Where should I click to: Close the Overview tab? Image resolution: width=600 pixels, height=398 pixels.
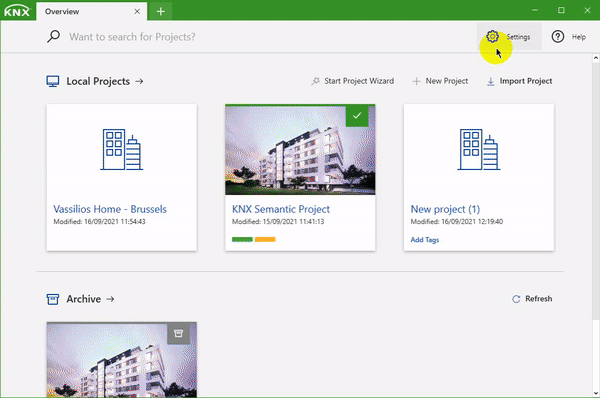click(137, 11)
